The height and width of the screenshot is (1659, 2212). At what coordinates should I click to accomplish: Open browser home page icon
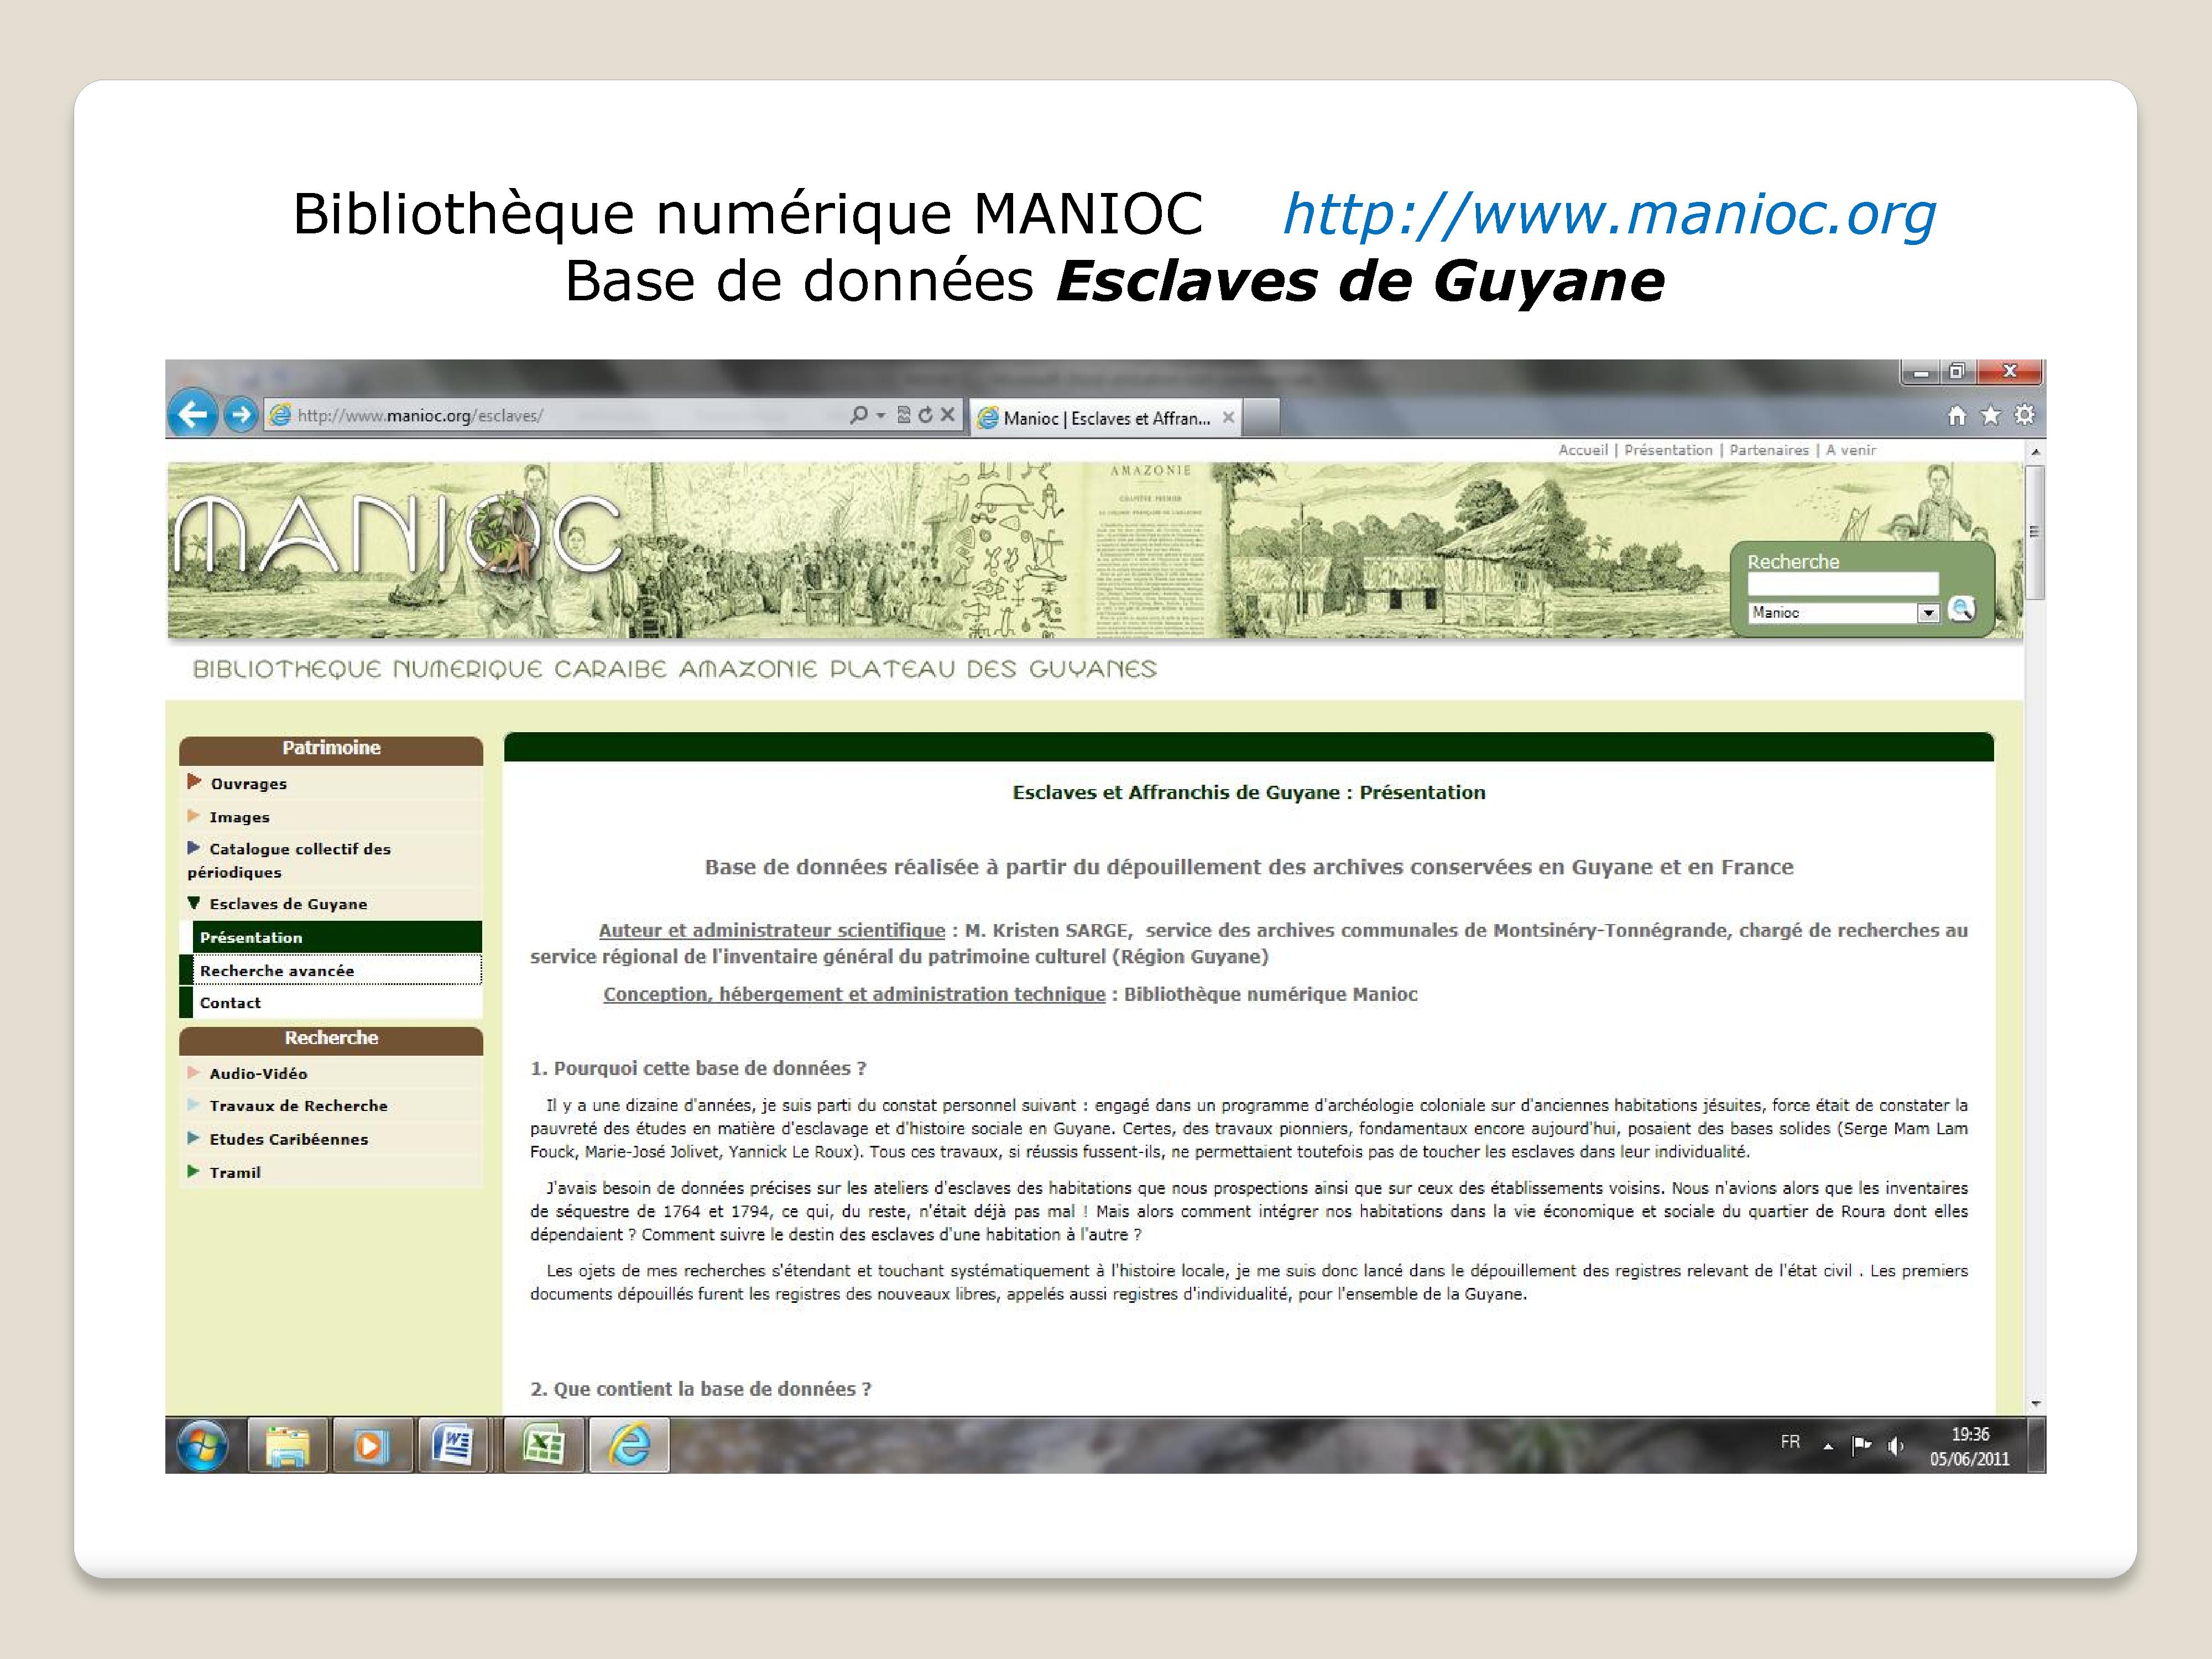pos(1957,415)
